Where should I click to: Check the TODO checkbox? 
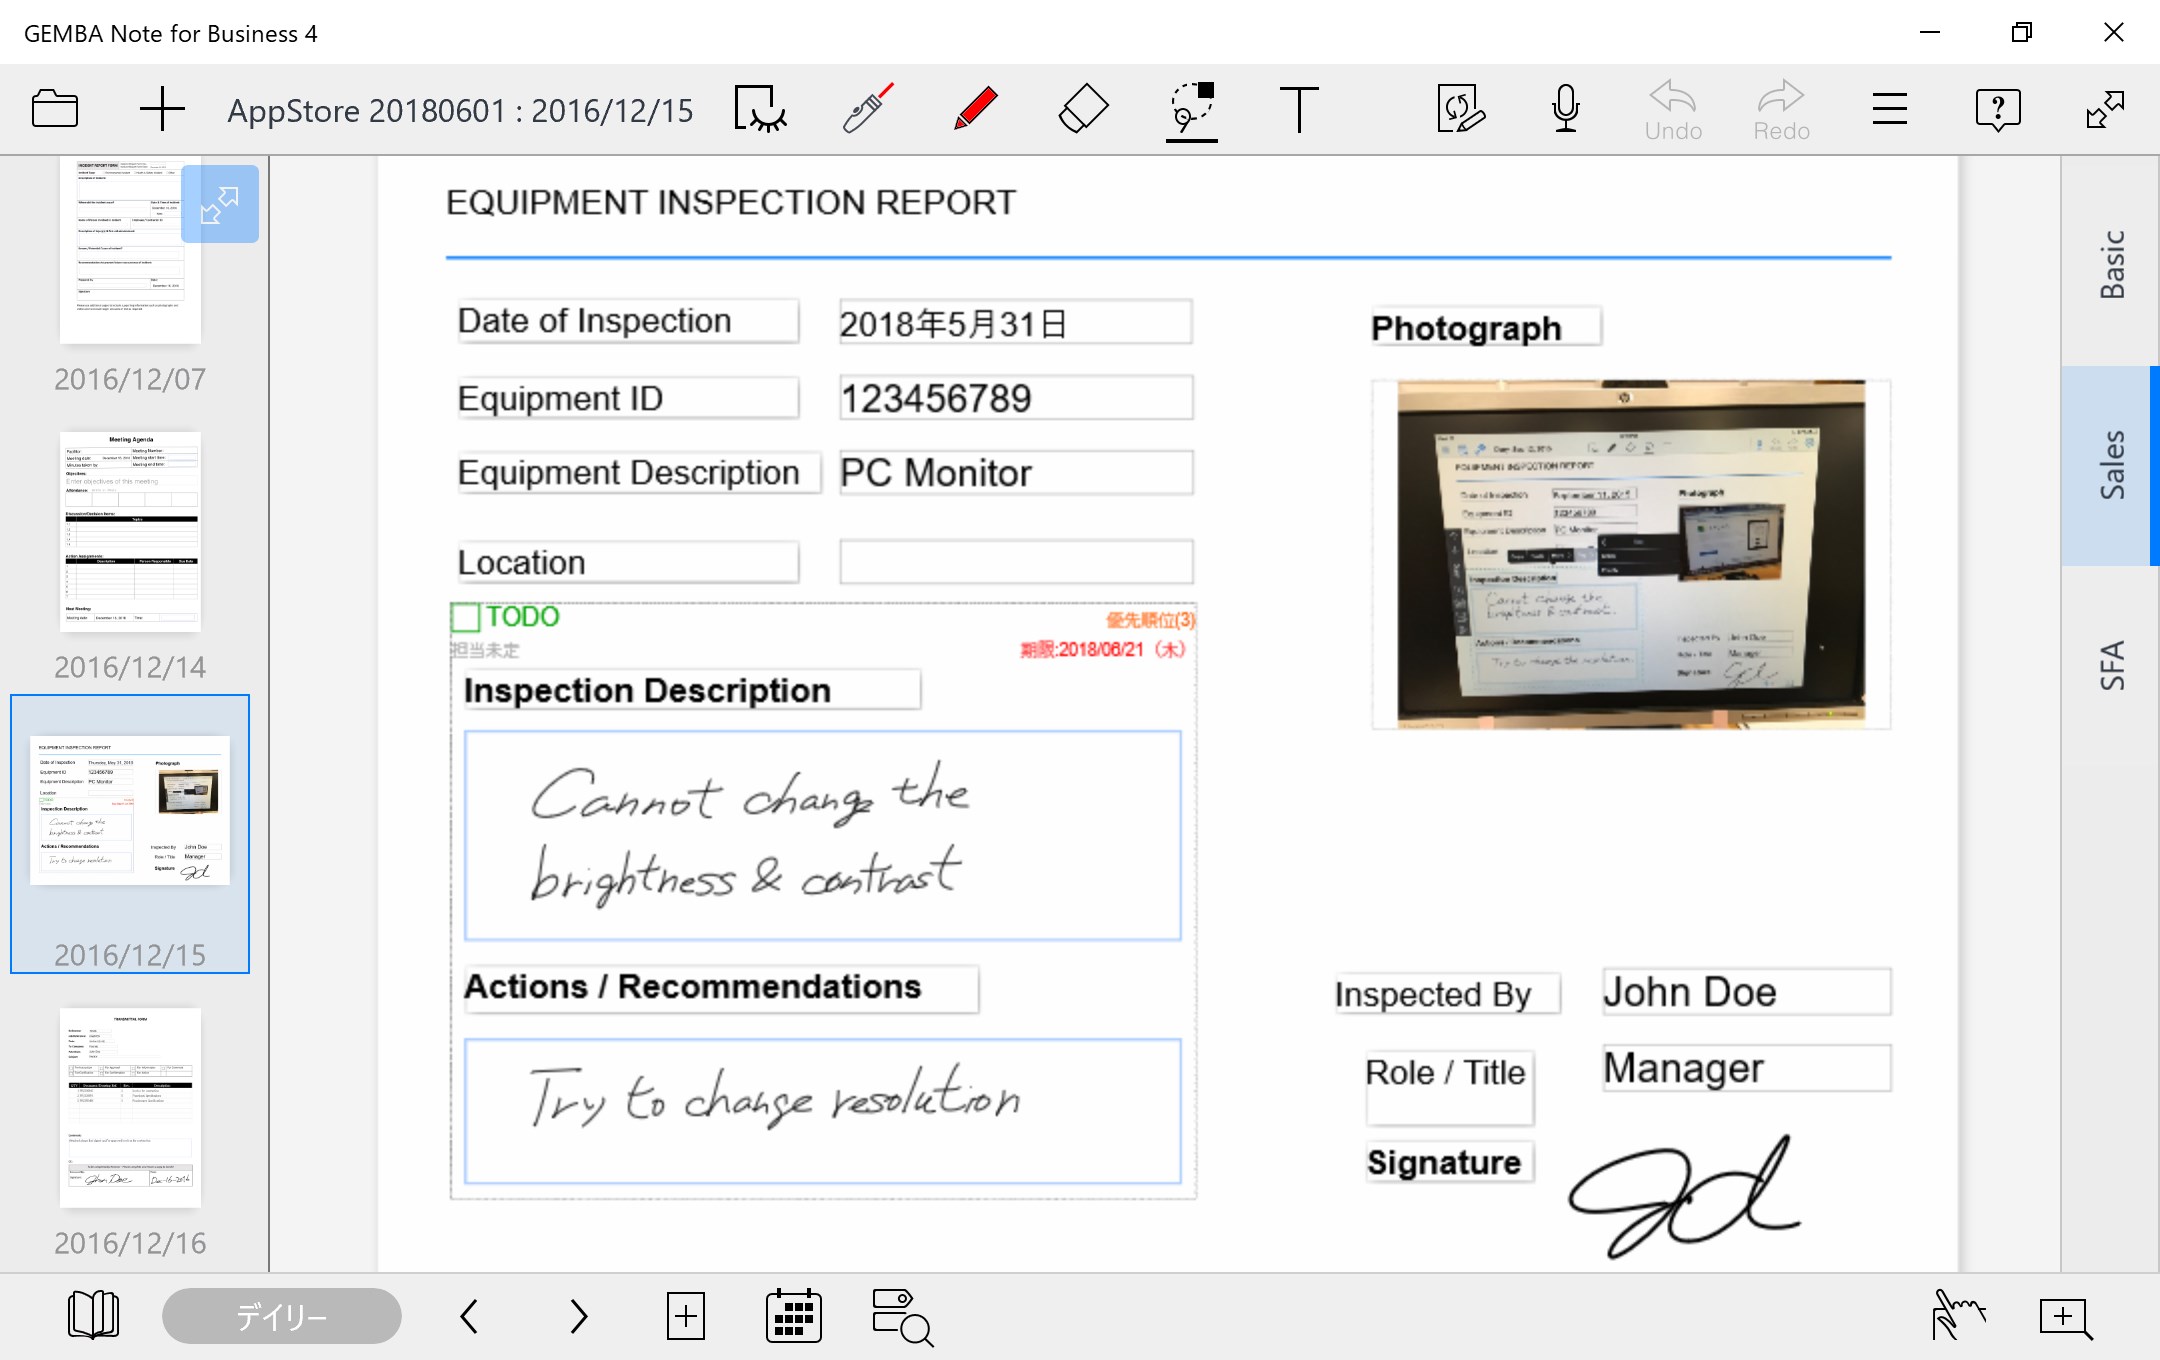465,617
